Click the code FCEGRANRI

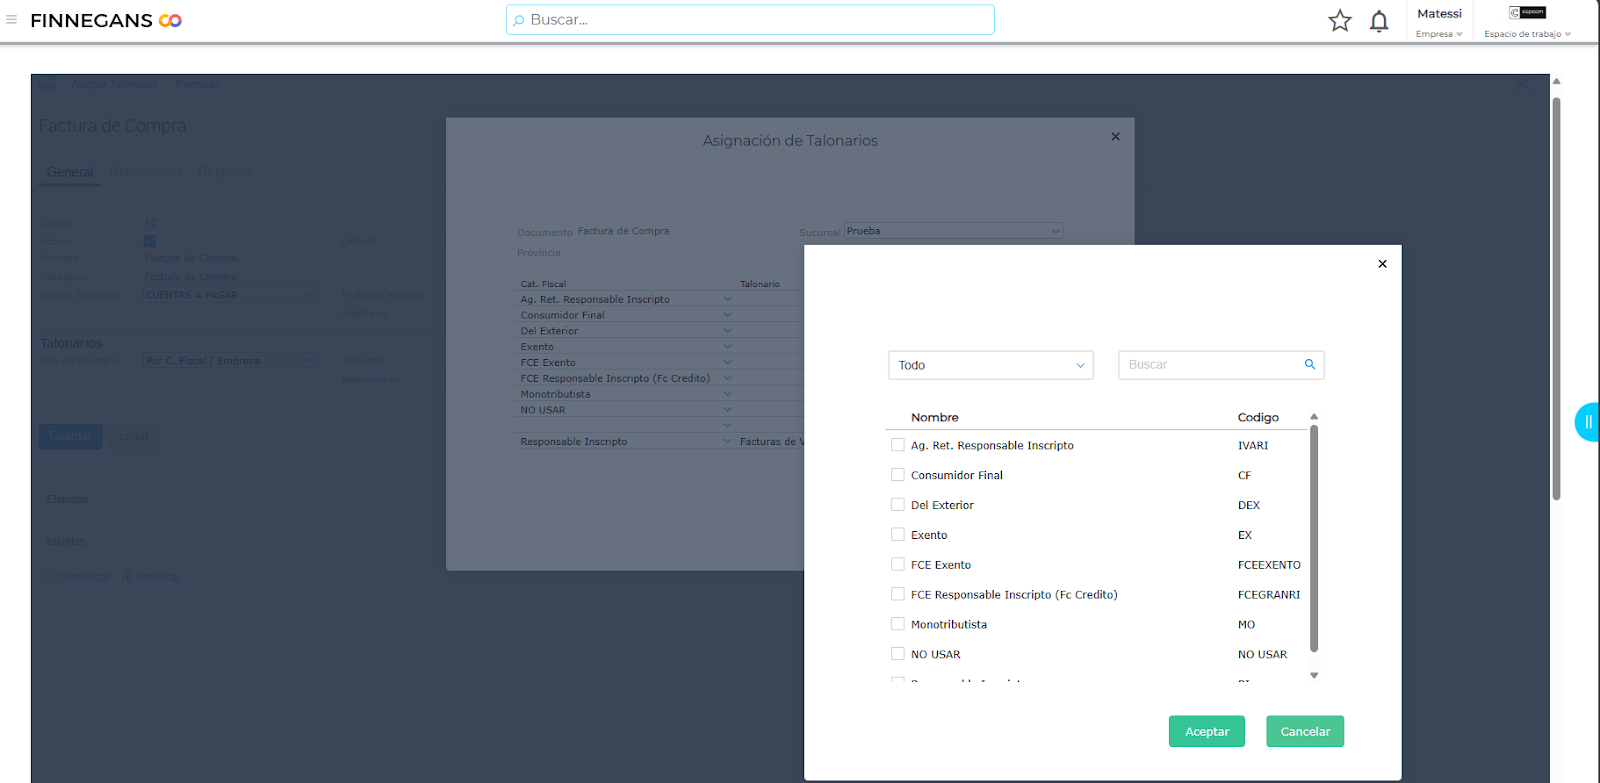(x=1269, y=595)
